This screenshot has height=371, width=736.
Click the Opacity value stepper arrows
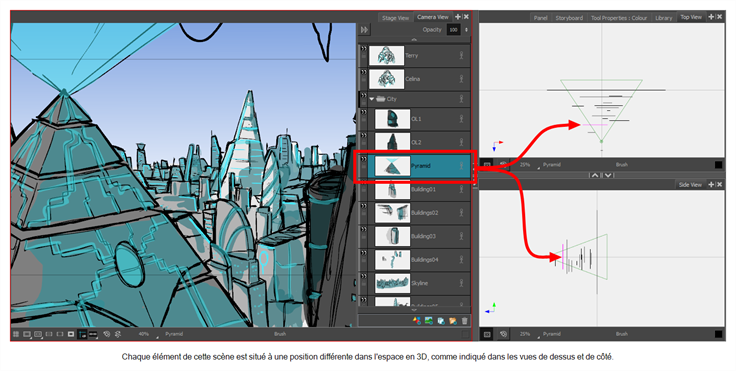tap(466, 30)
